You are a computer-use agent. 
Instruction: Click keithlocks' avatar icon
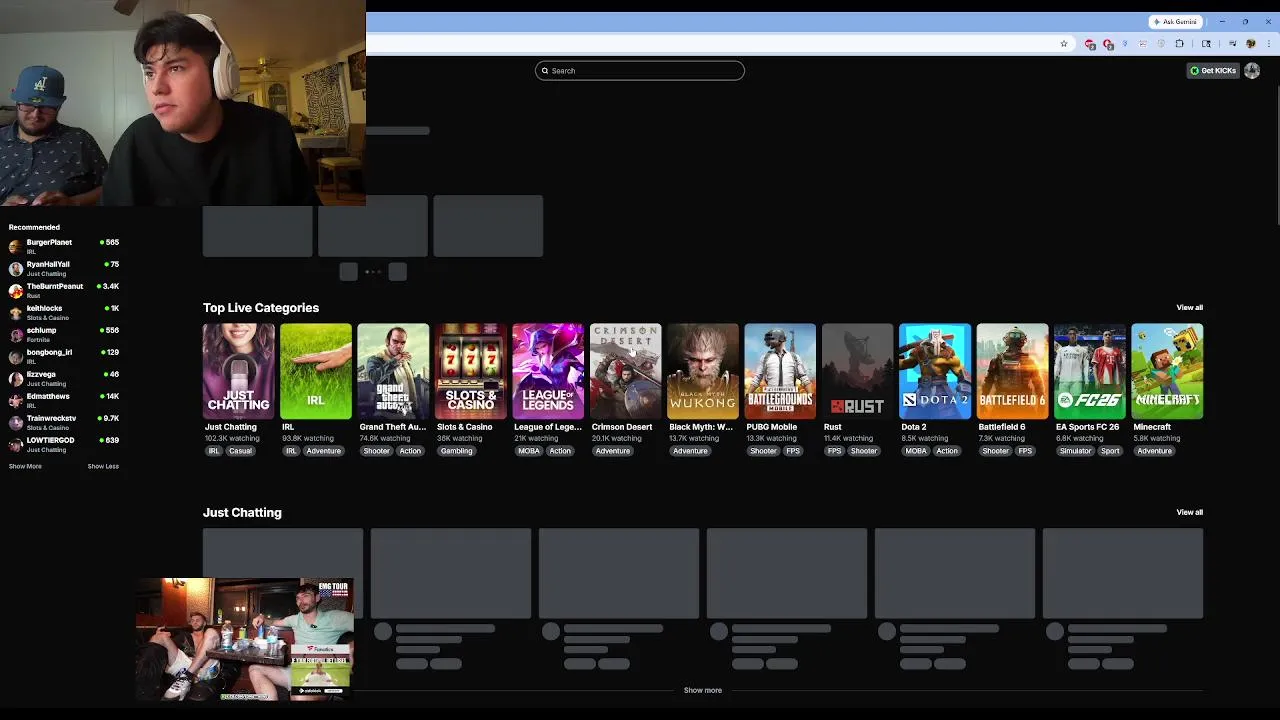(16, 312)
